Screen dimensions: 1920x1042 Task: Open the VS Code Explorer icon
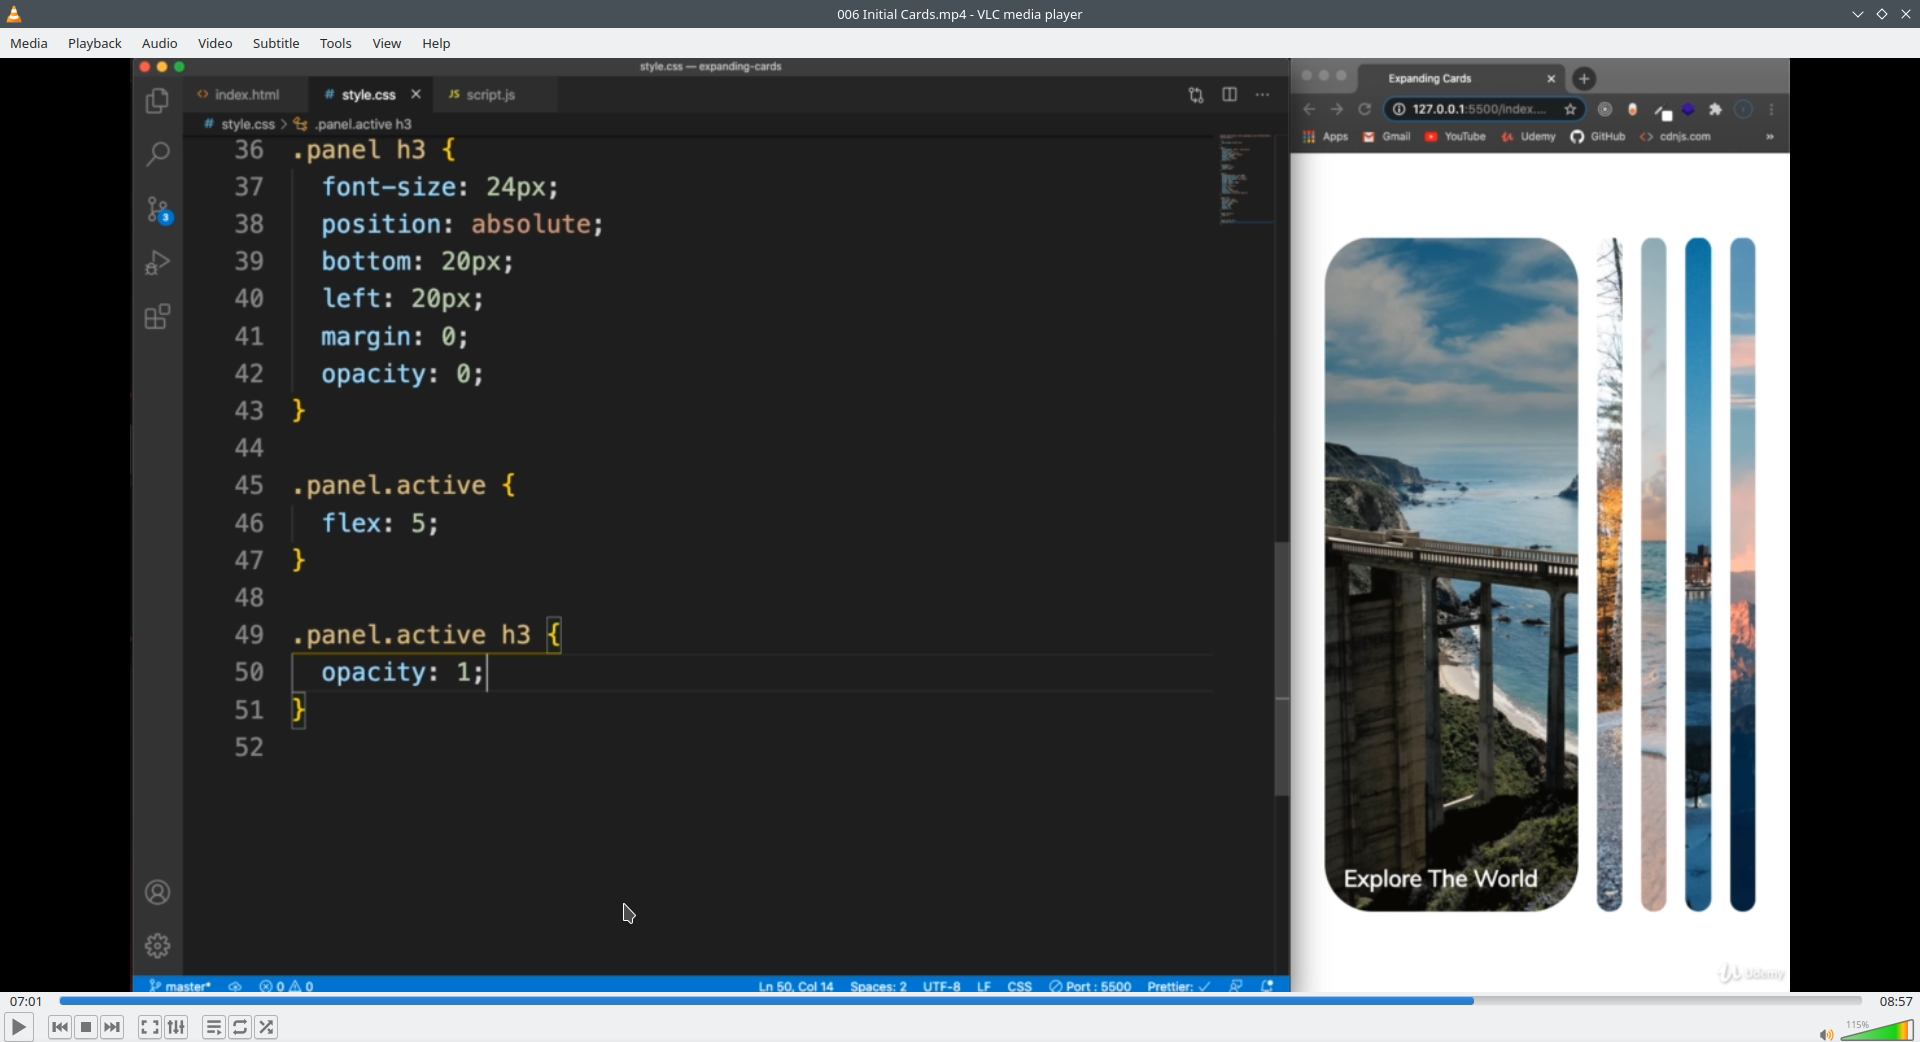pyautogui.click(x=157, y=101)
